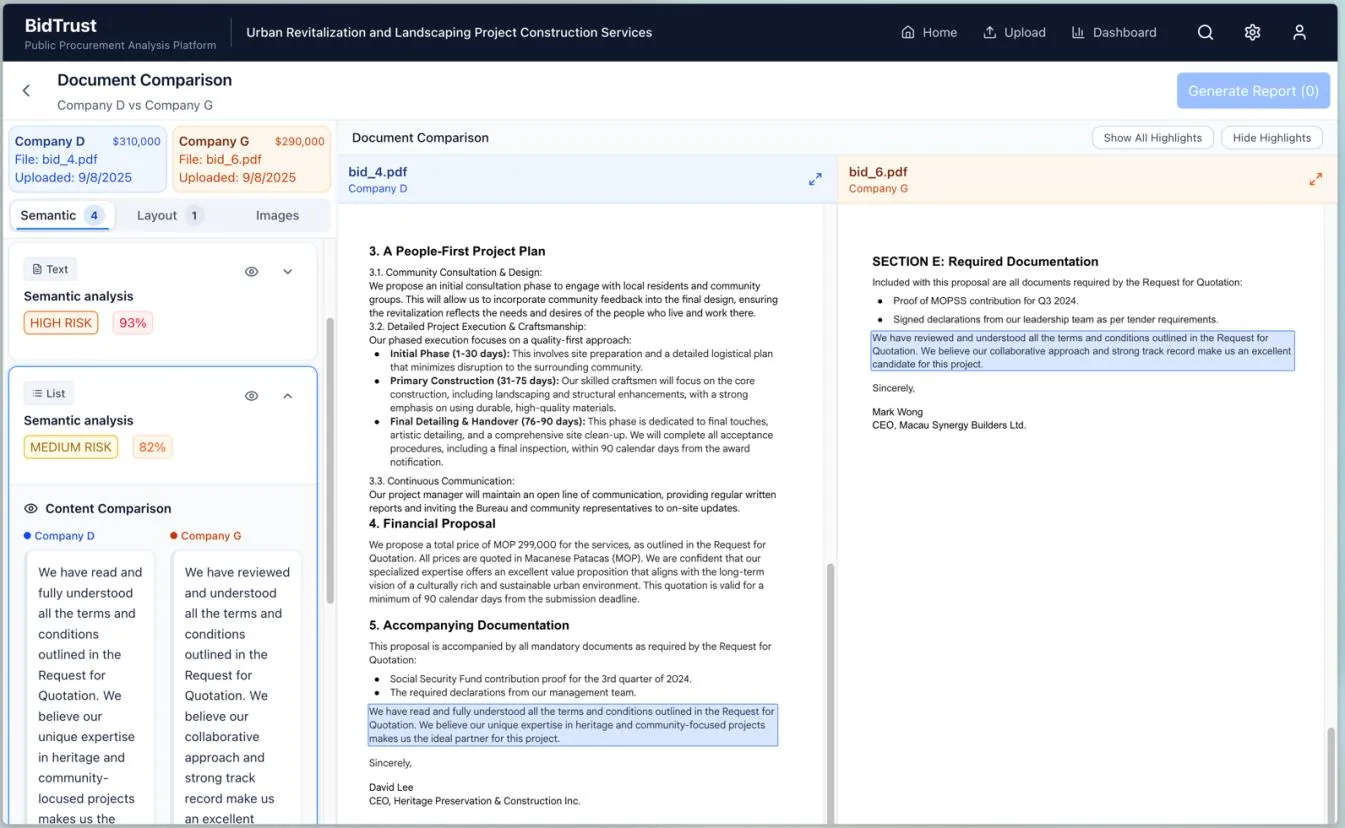Click 'Mark Wong' signature name
This screenshot has width=1345, height=828.
tap(897, 412)
